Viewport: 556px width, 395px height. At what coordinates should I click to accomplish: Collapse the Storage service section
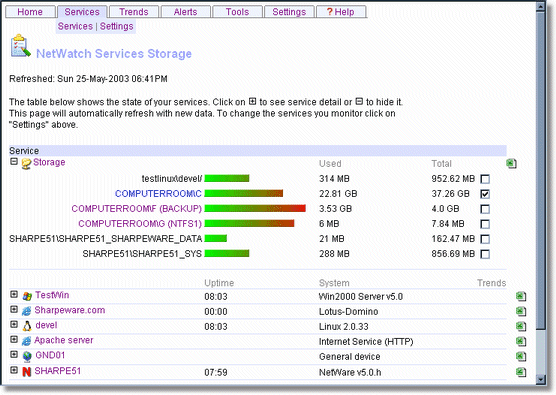click(x=14, y=162)
